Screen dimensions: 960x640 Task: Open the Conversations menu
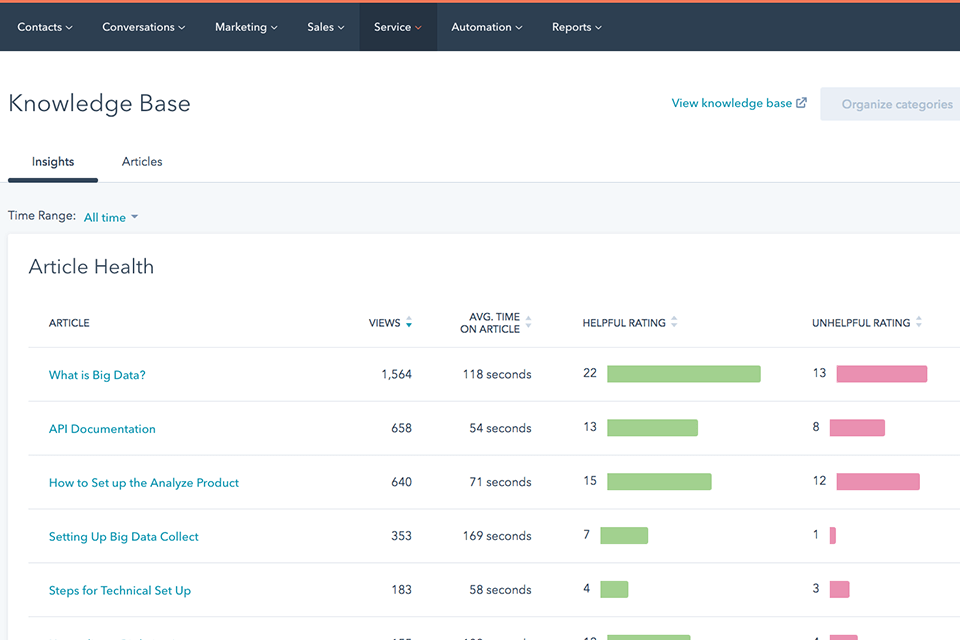click(143, 27)
